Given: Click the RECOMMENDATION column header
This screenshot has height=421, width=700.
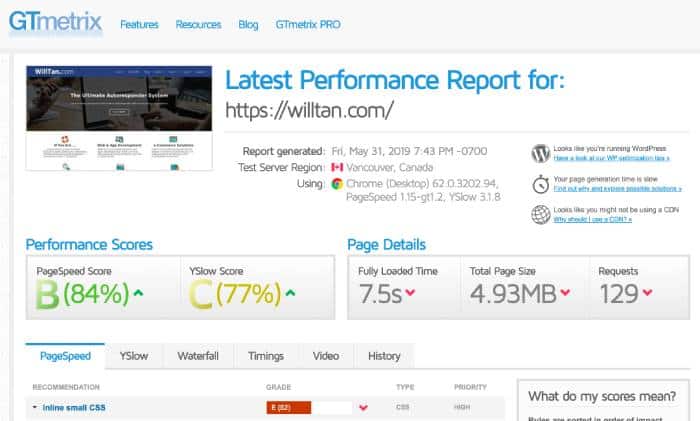Looking at the screenshot, I should [x=66, y=387].
